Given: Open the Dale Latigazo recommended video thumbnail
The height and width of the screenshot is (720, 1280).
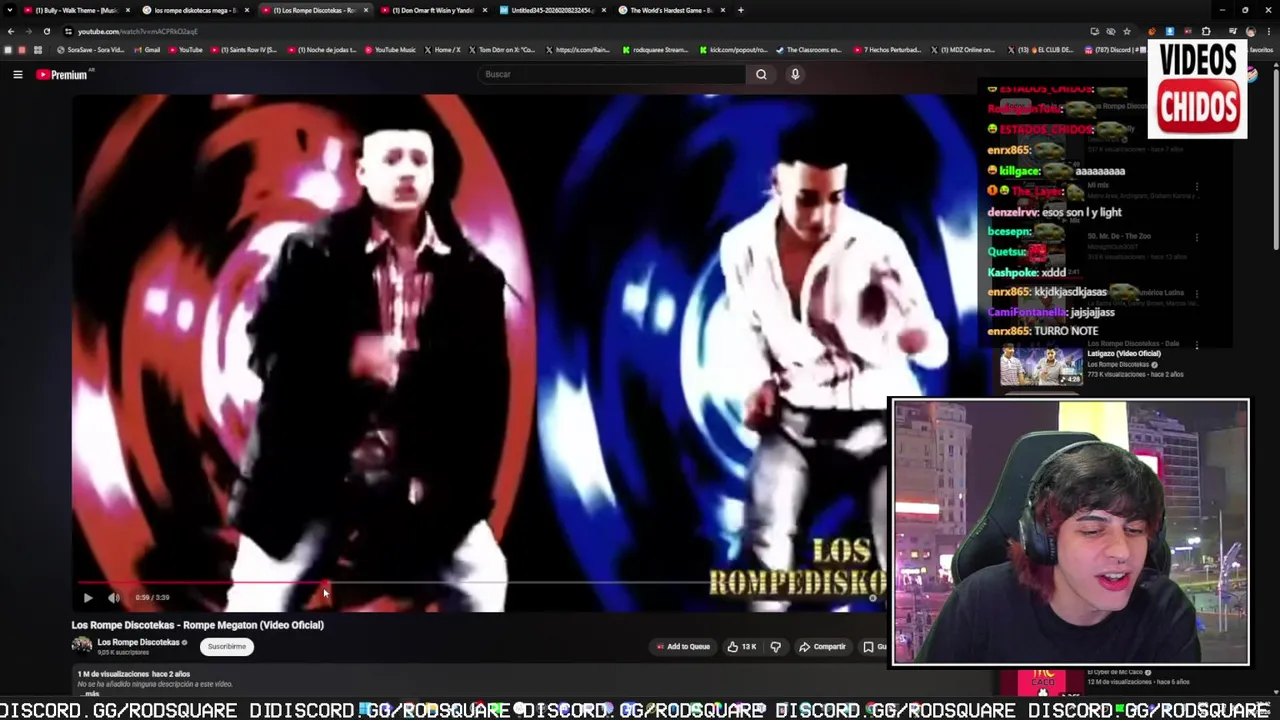Looking at the screenshot, I should pyautogui.click(x=1041, y=366).
